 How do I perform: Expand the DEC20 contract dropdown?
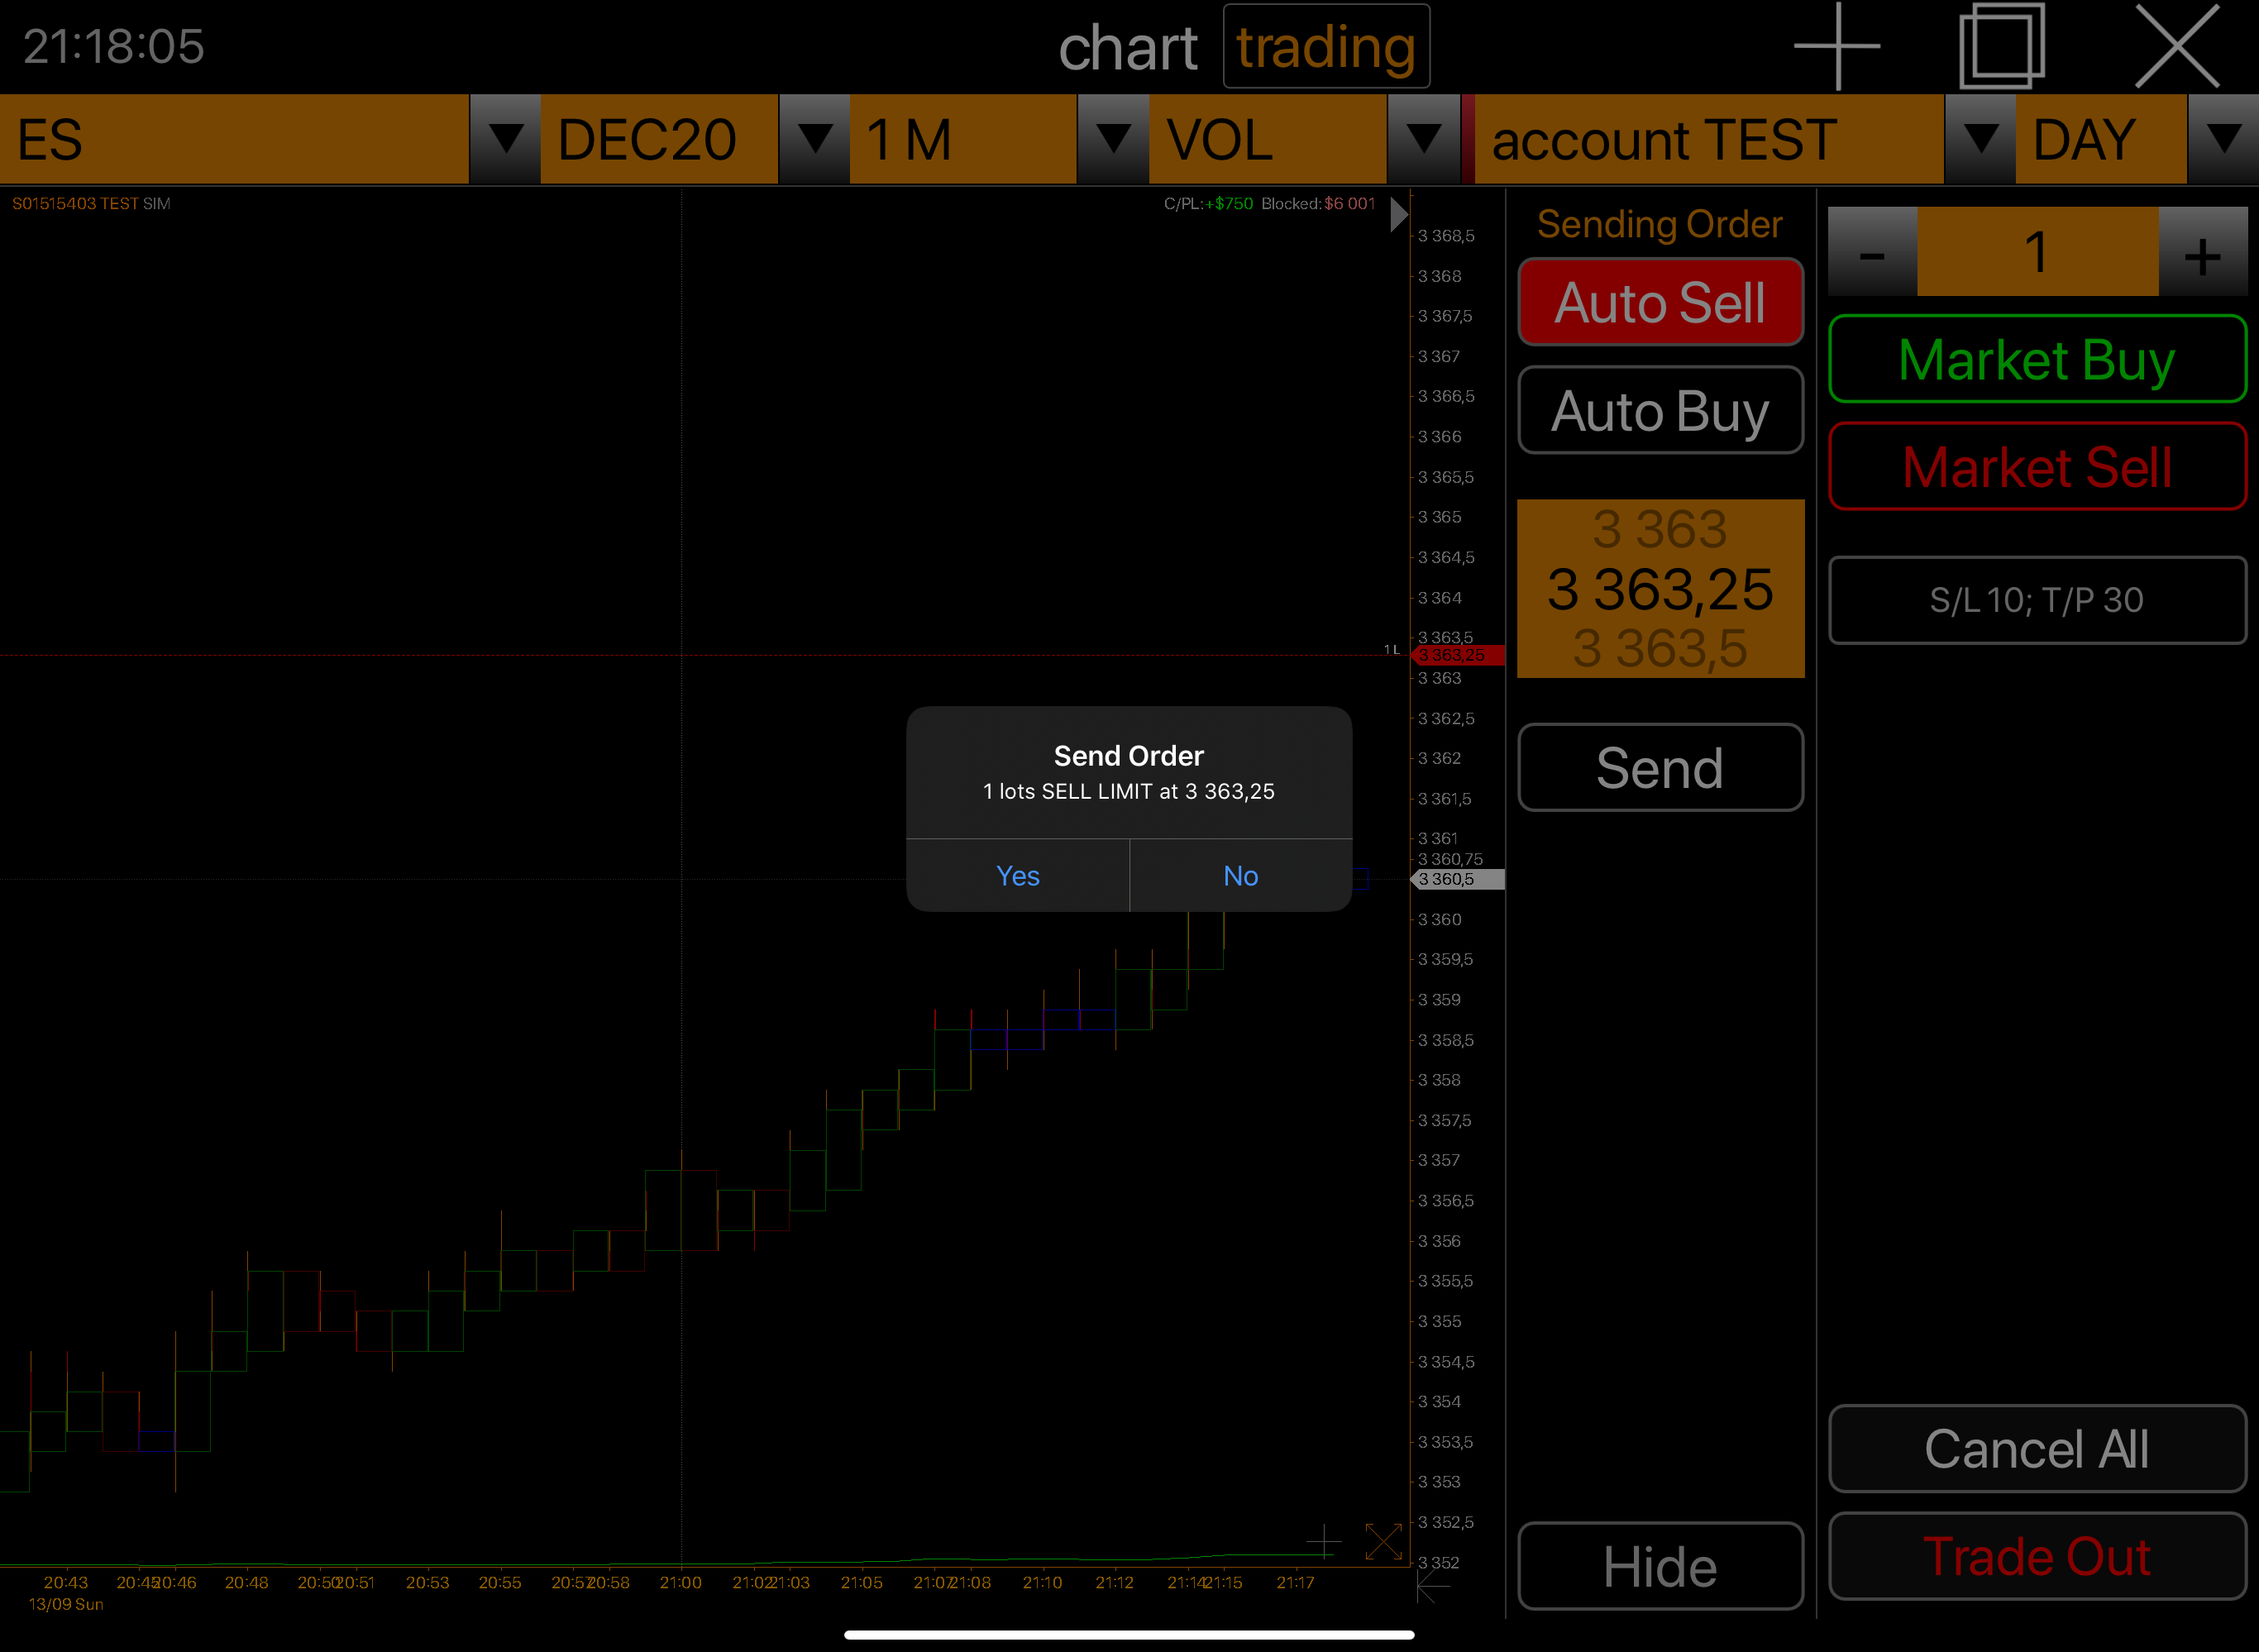pos(814,139)
